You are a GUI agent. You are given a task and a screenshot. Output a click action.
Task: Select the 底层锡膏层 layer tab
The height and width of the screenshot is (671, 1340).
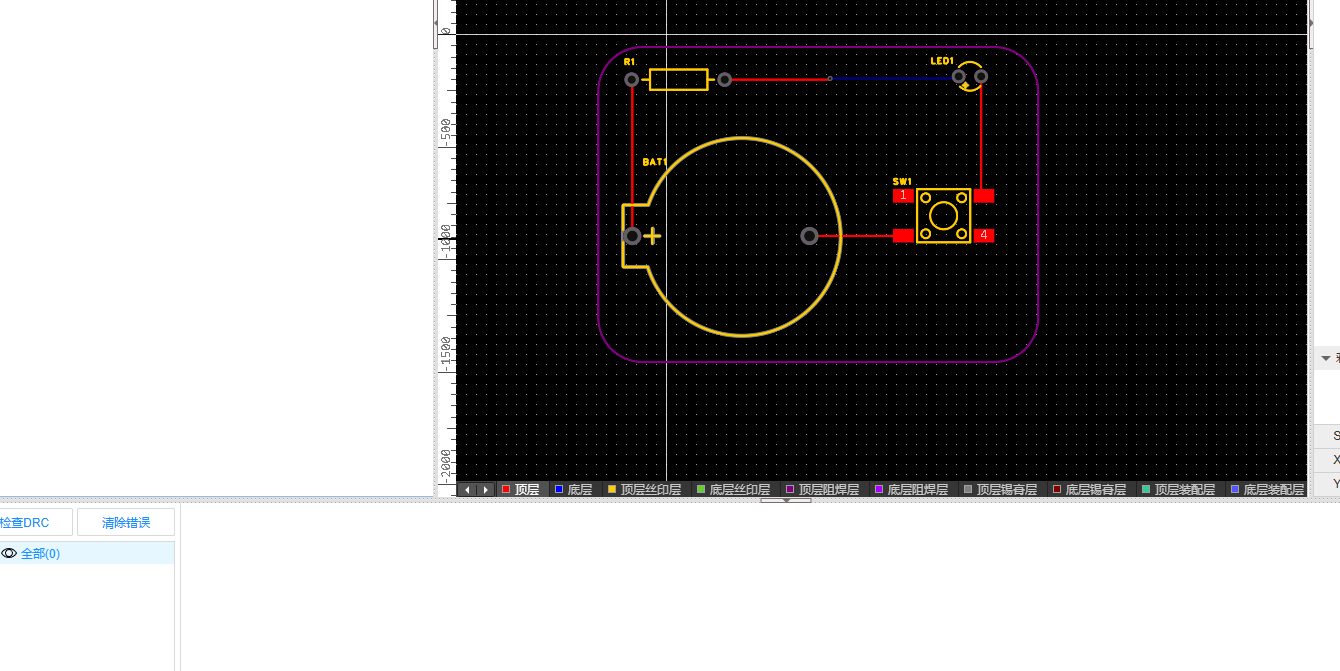coord(1090,489)
